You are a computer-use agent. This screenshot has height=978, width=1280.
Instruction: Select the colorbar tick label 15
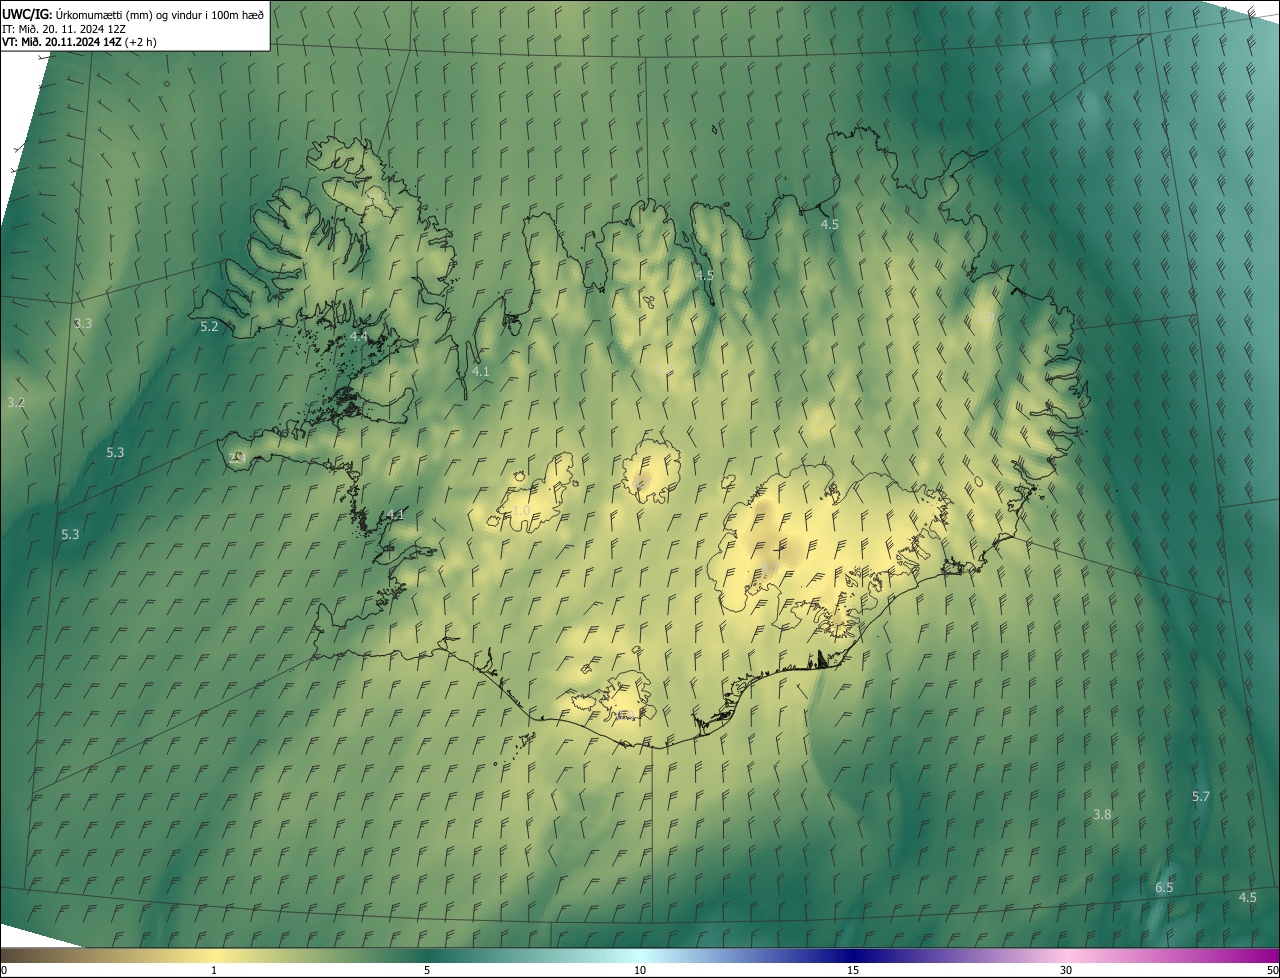point(853,971)
